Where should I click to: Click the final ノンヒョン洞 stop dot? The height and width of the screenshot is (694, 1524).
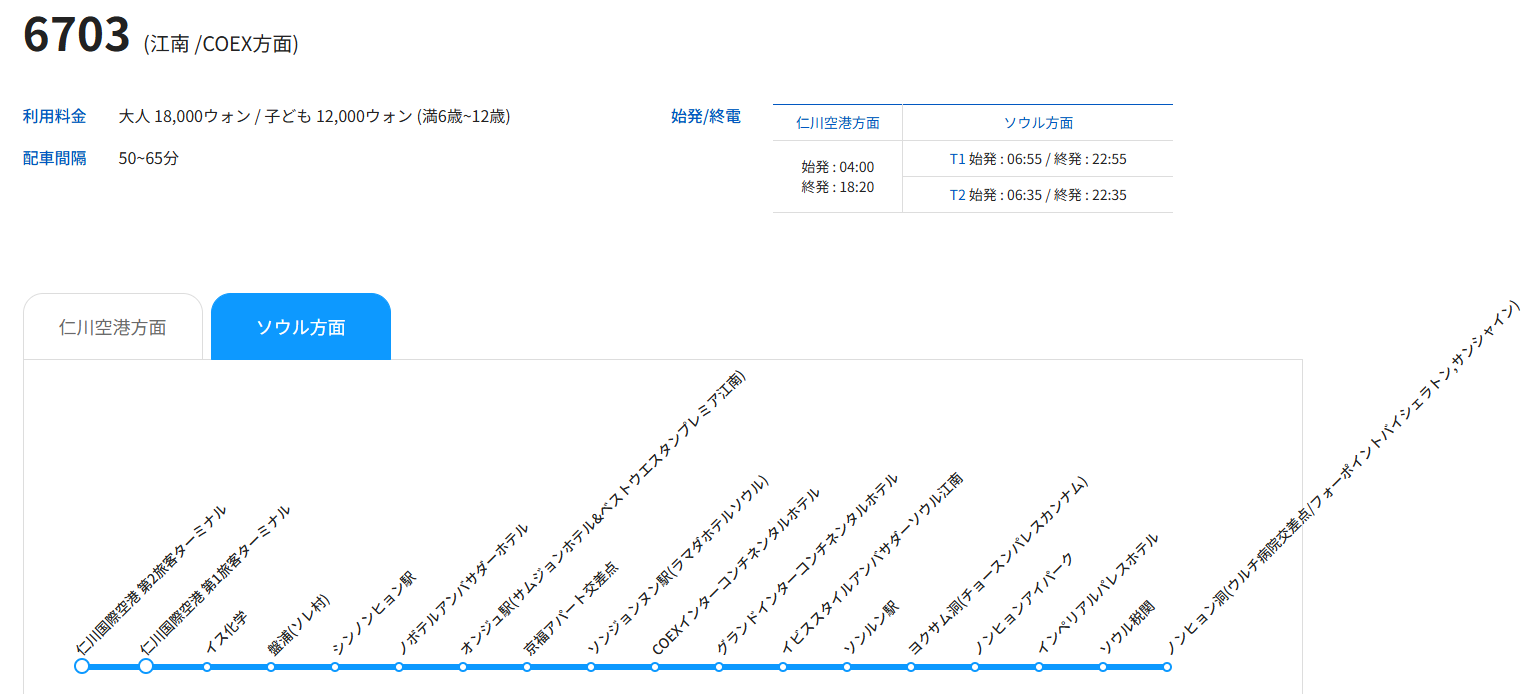[1167, 667]
